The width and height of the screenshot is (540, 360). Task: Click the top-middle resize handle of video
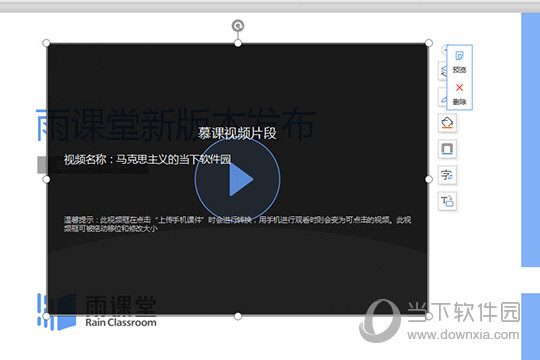238,43
